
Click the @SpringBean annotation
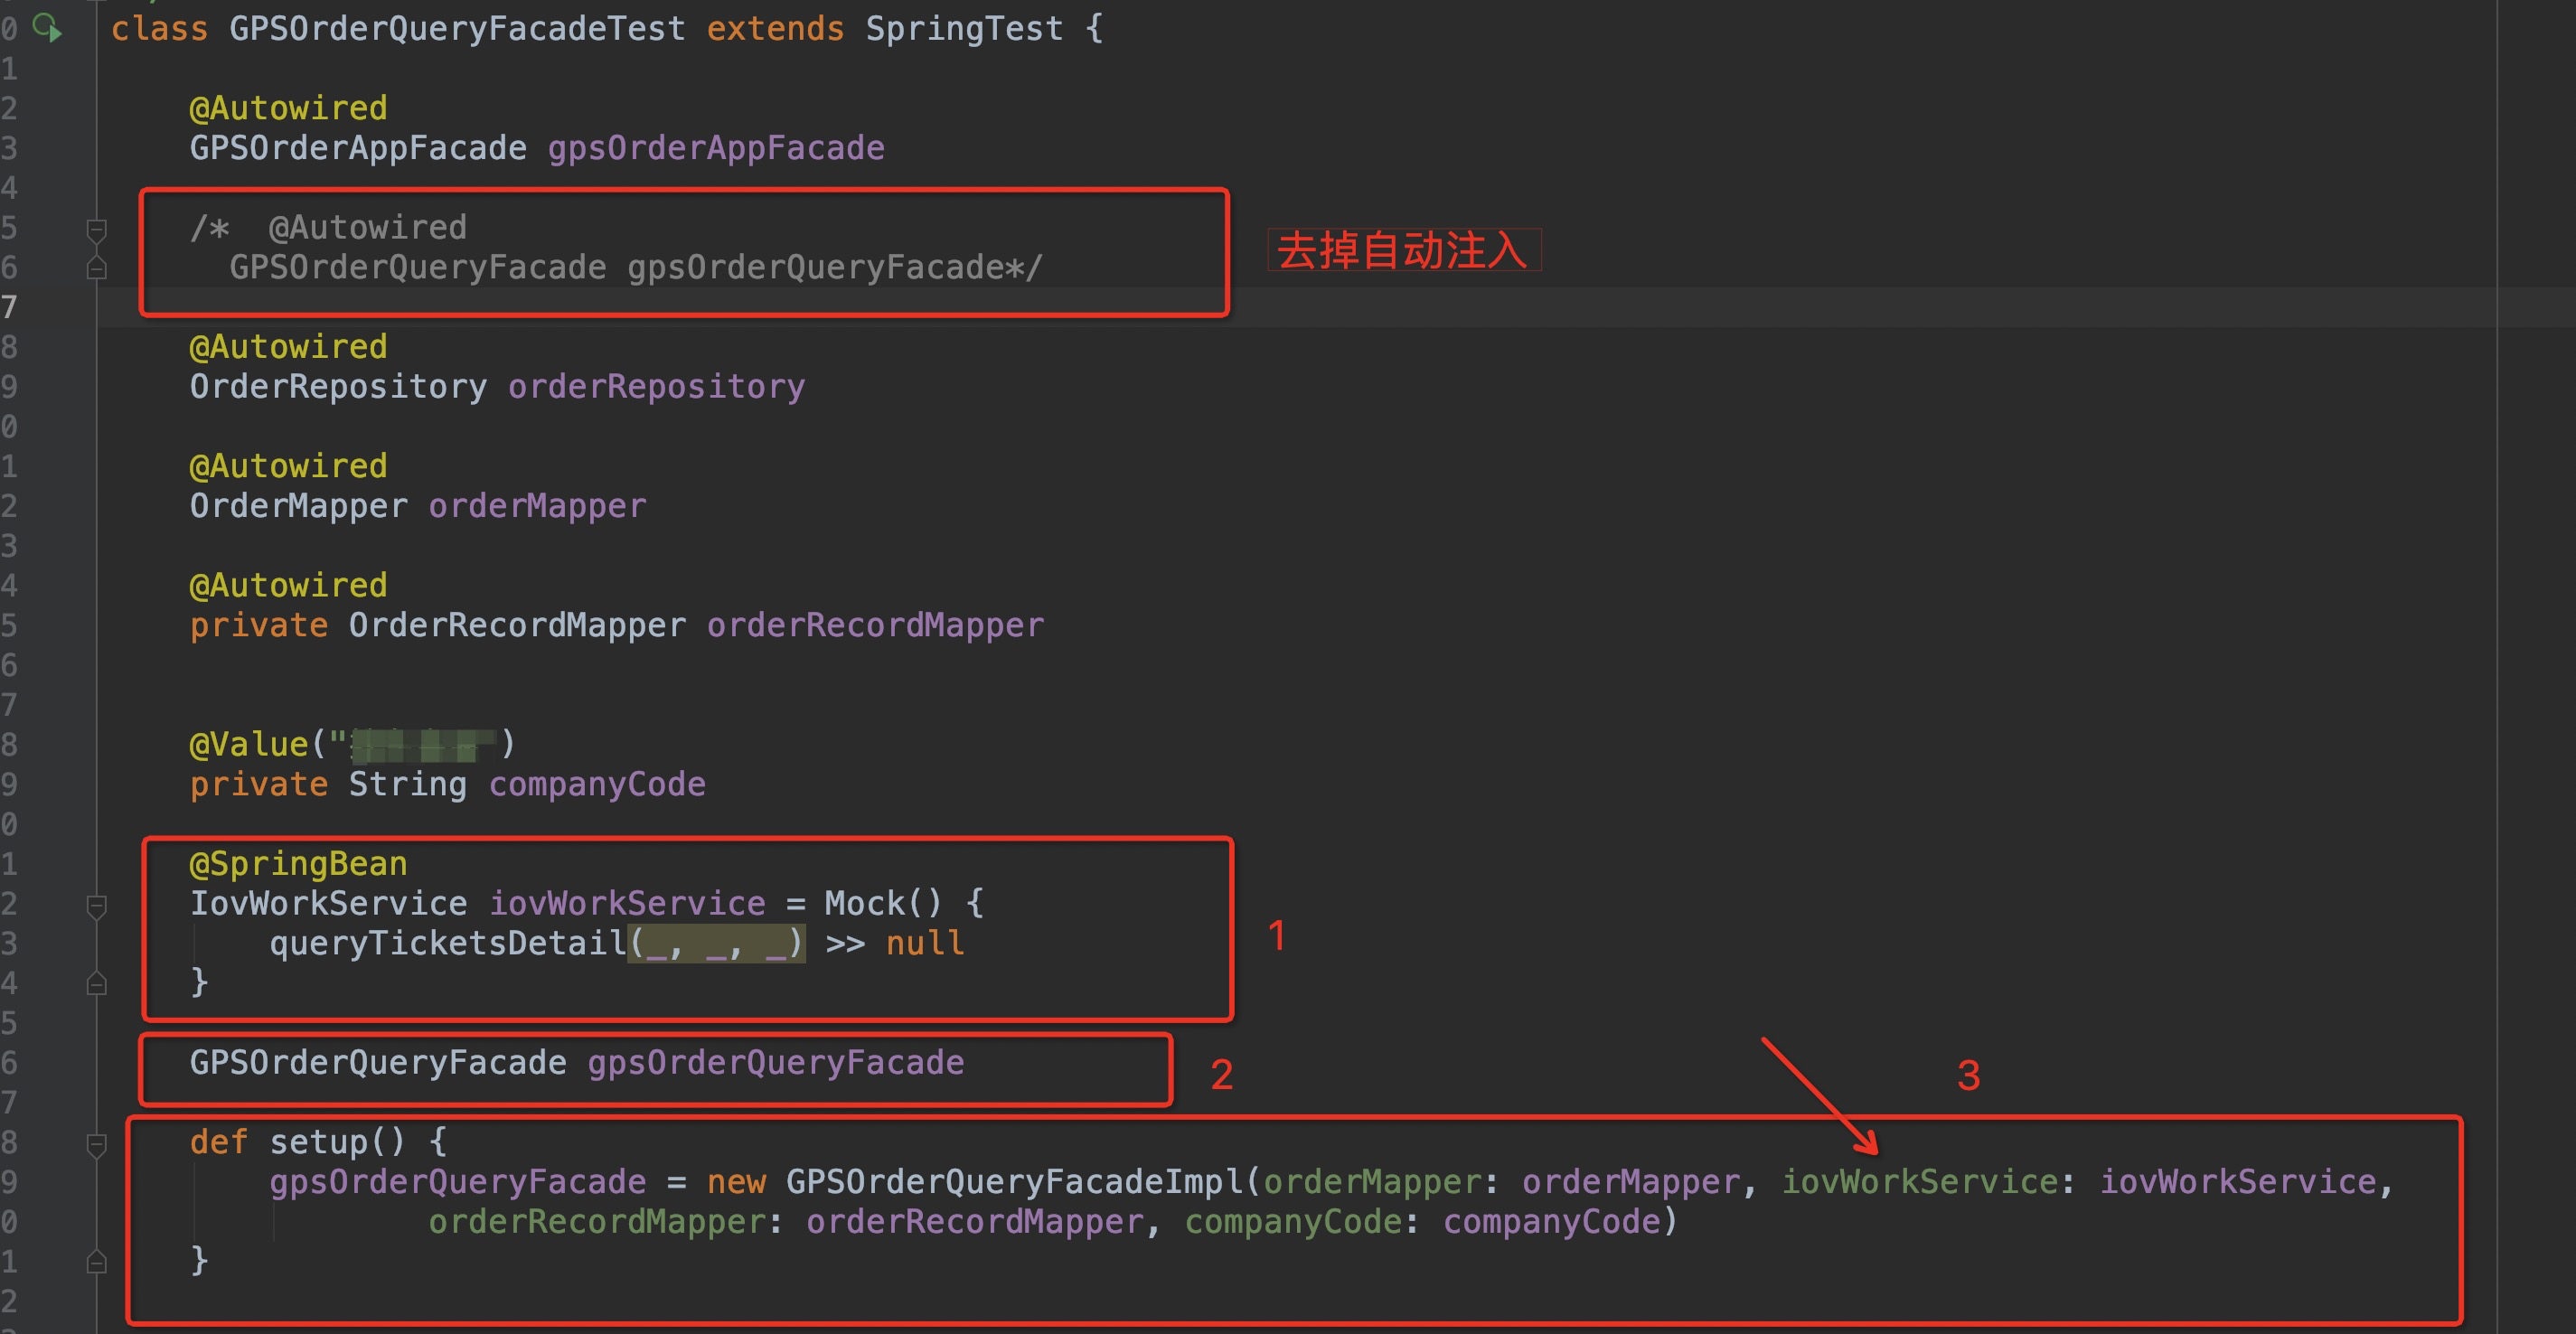point(298,864)
